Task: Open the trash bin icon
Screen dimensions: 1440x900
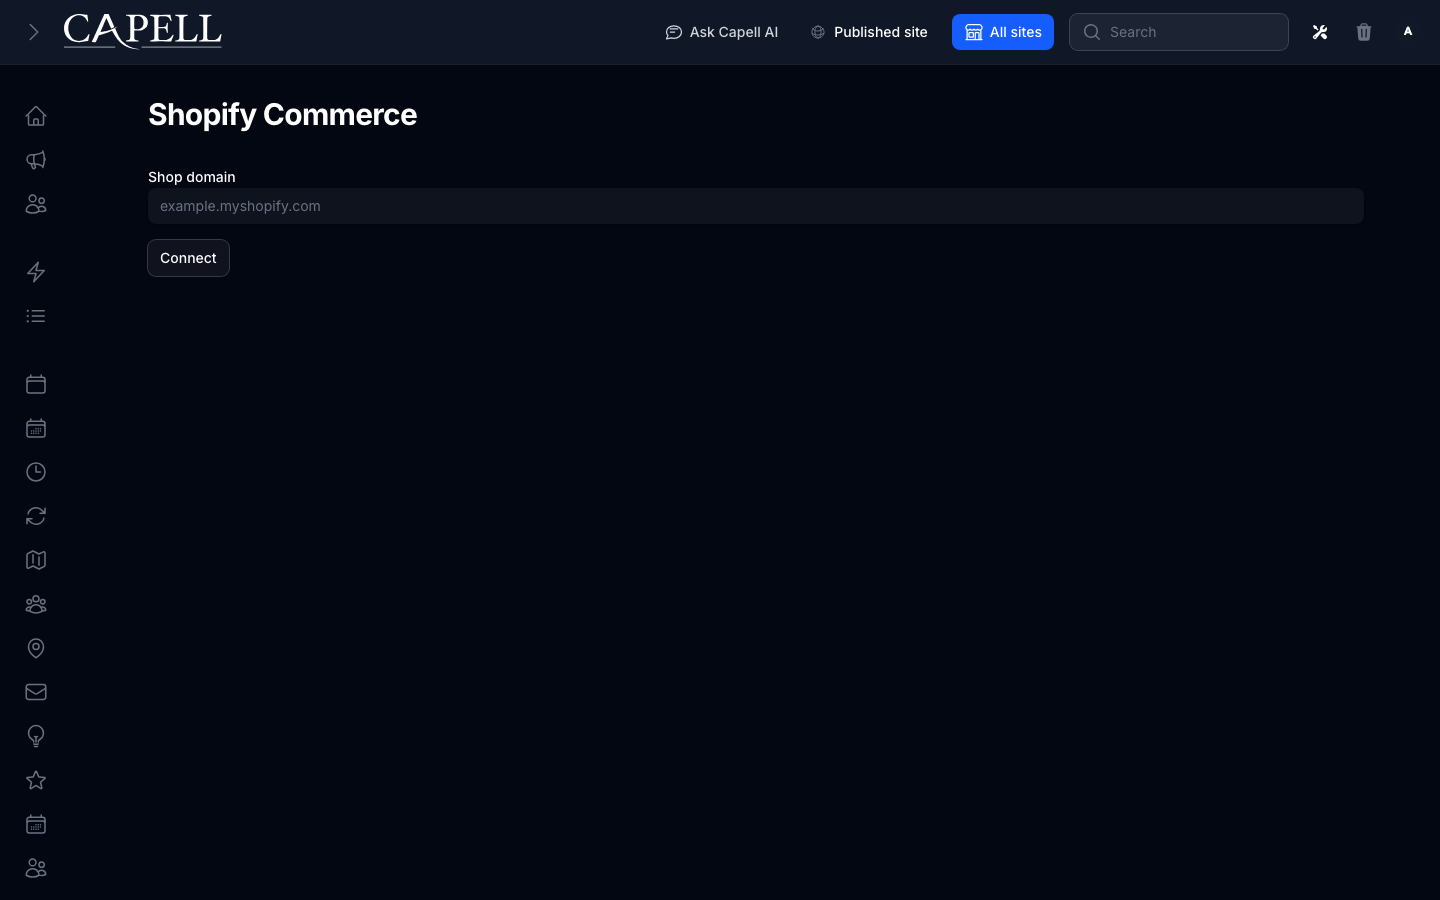Action: tap(1364, 32)
